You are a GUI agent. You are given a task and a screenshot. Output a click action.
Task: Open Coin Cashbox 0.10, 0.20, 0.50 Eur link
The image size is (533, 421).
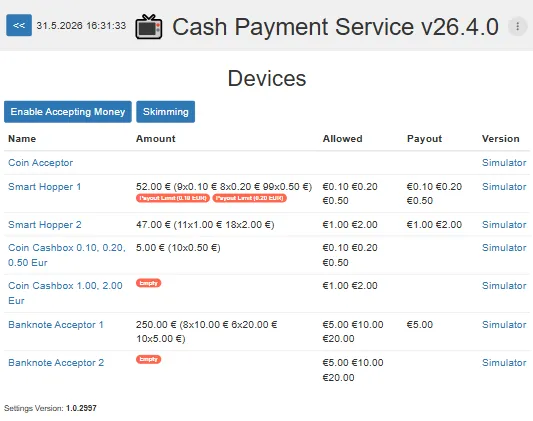click(x=67, y=255)
